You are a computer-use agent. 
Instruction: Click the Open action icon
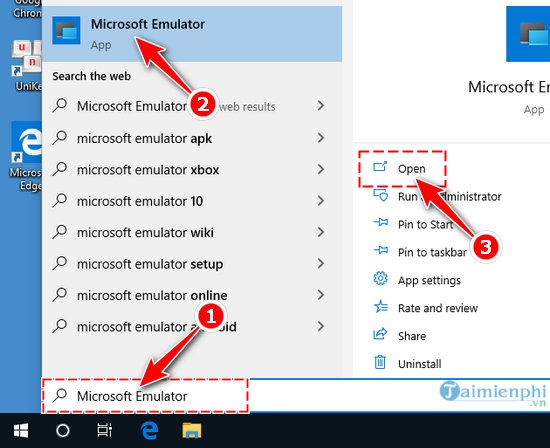click(x=380, y=167)
